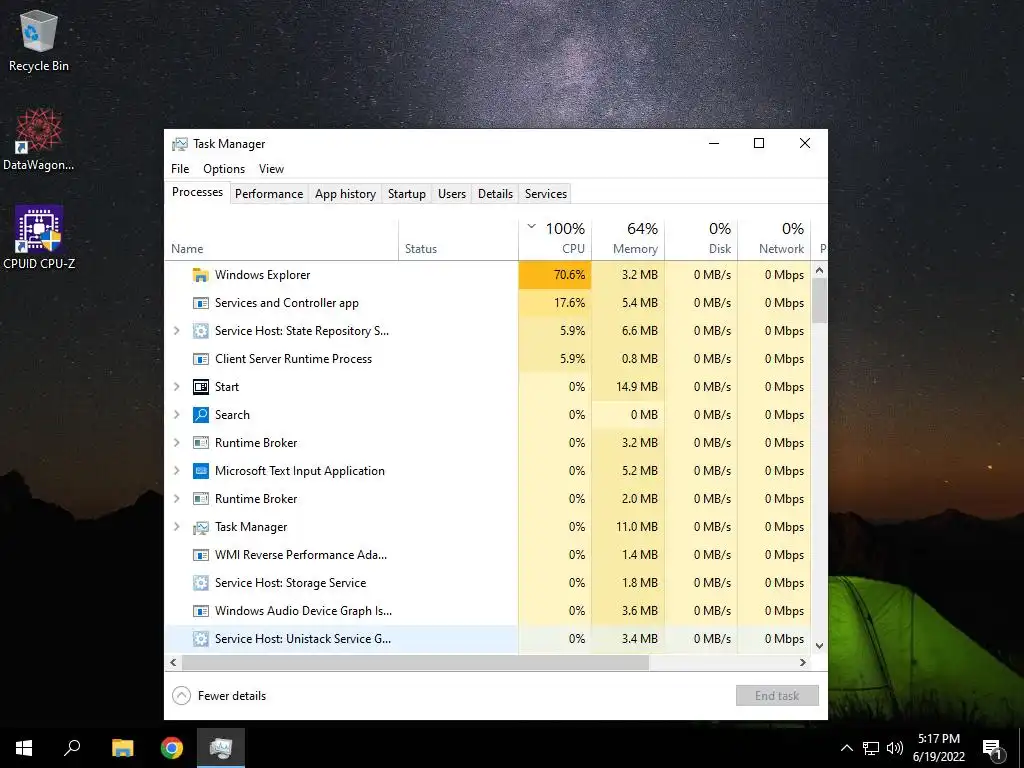The width and height of the screenshot is (1024, 768).
Task: Click the horizontal scrollbar thumb
Action: pos(415,662)
